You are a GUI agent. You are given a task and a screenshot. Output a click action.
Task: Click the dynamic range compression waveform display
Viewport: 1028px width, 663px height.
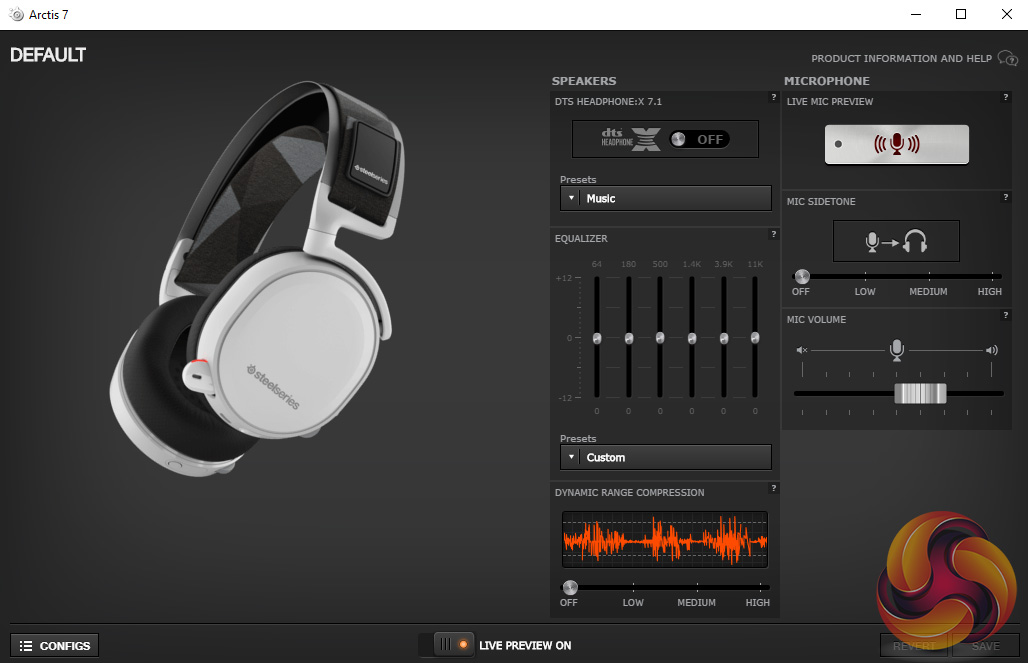[665, 540]
